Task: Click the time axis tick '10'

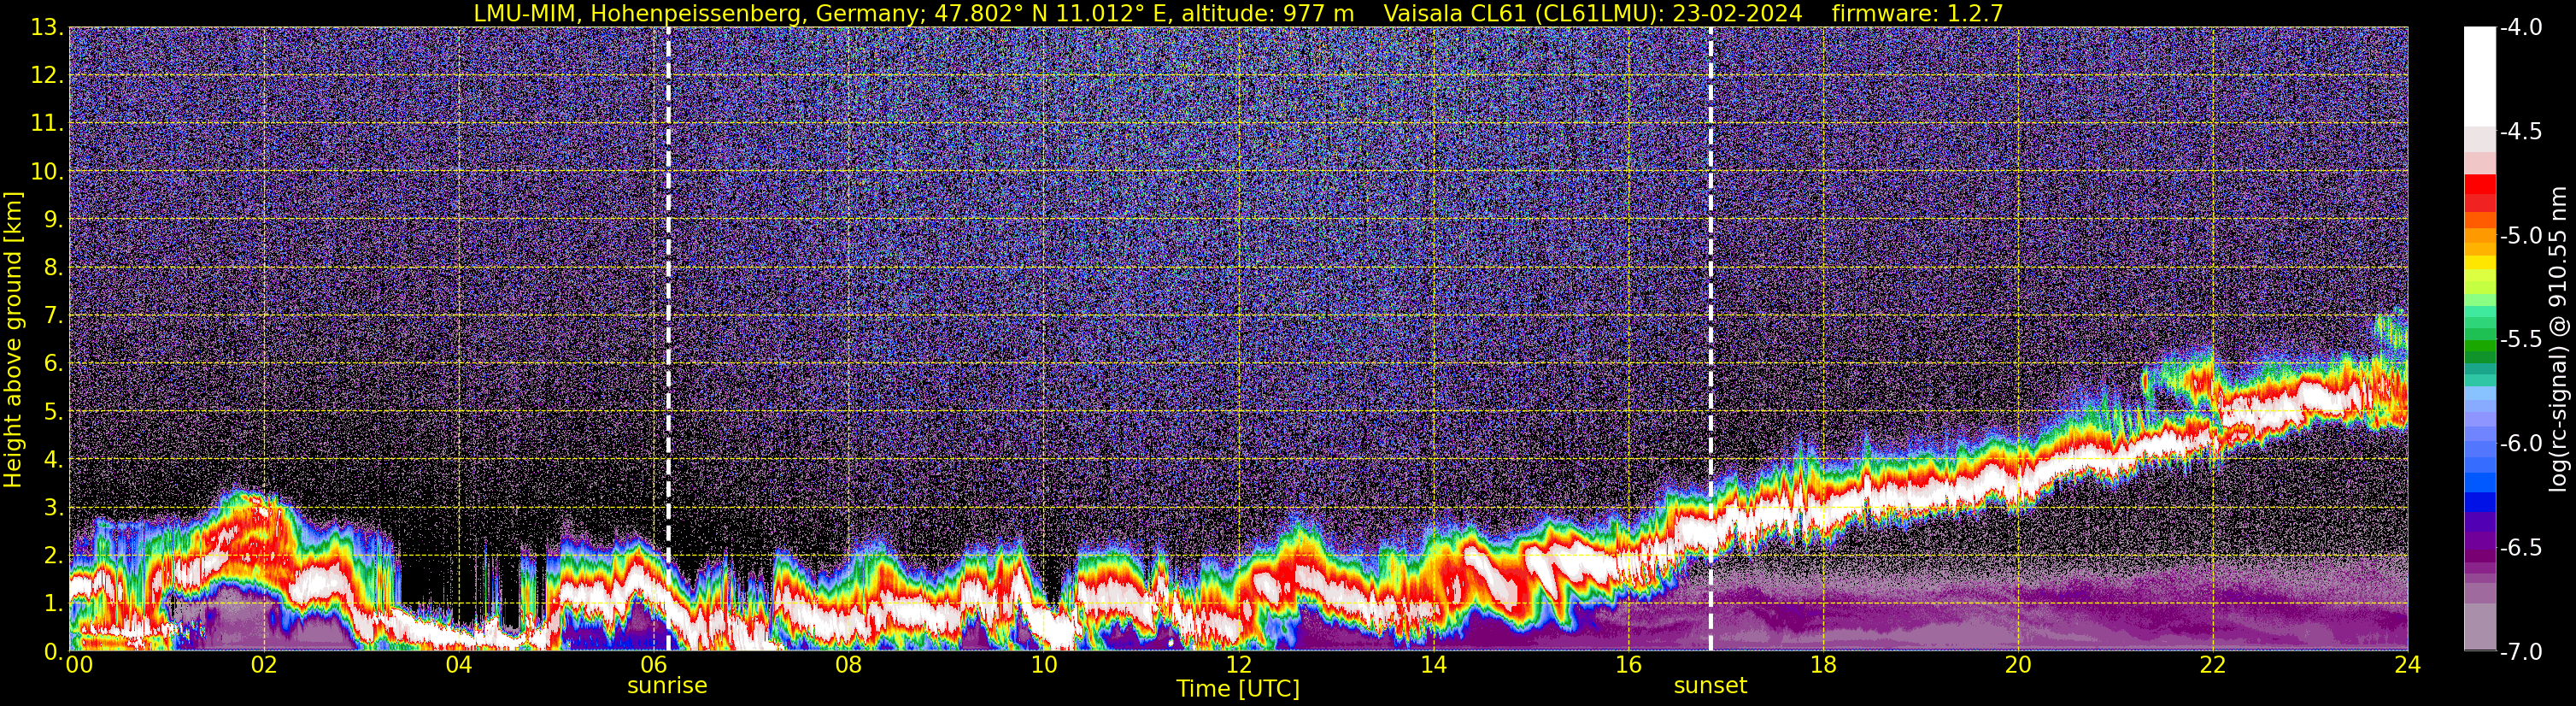Action: (1043, 665)
